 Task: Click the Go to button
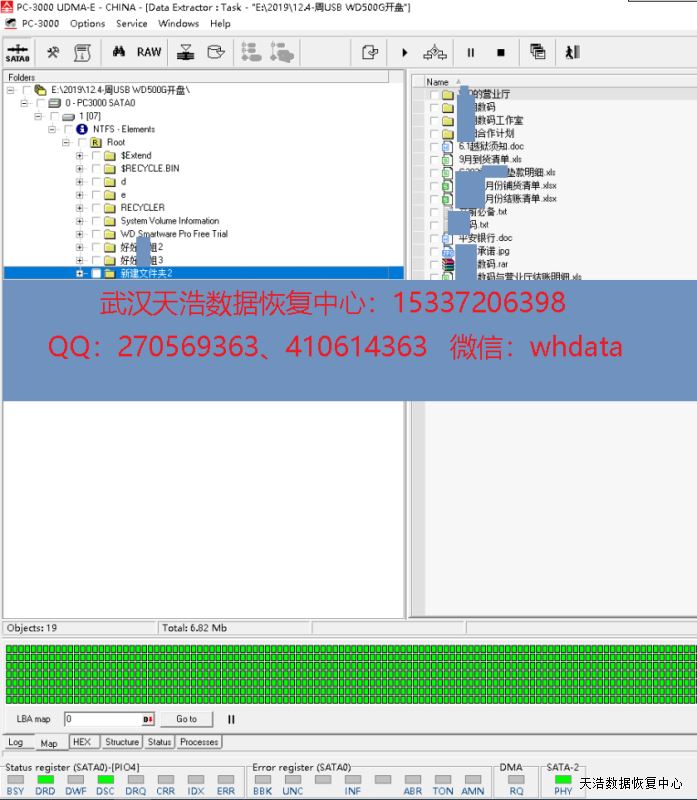pos(186,719)
